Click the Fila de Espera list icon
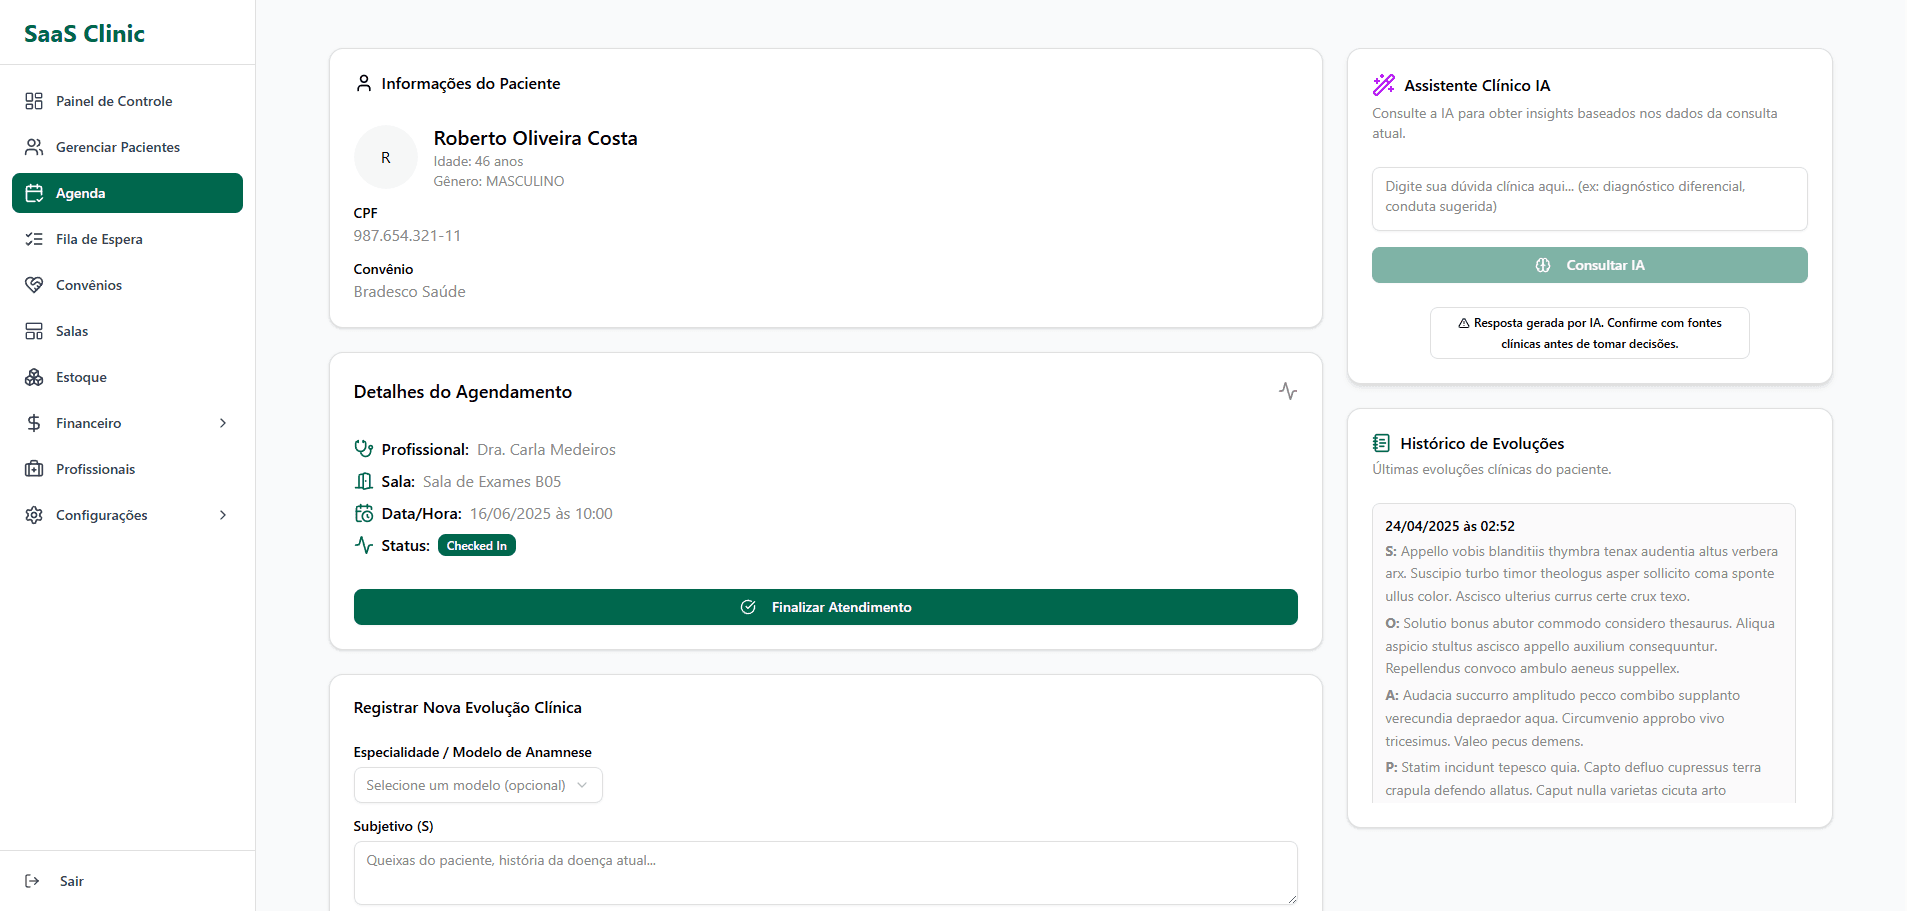The width and height of the screenshot is (1907, 911). 34,239
